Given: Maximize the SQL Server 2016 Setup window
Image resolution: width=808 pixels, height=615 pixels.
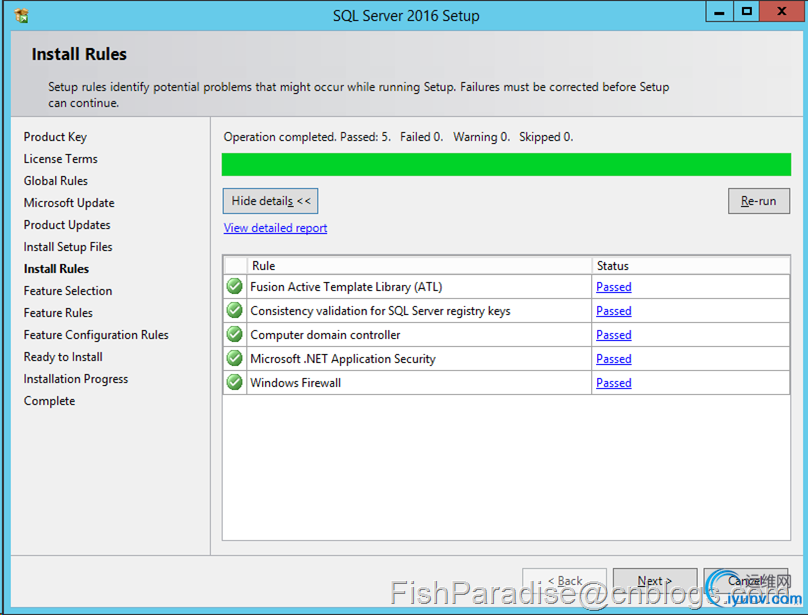Looking at the screenshot, I should [x=746, y=11].
